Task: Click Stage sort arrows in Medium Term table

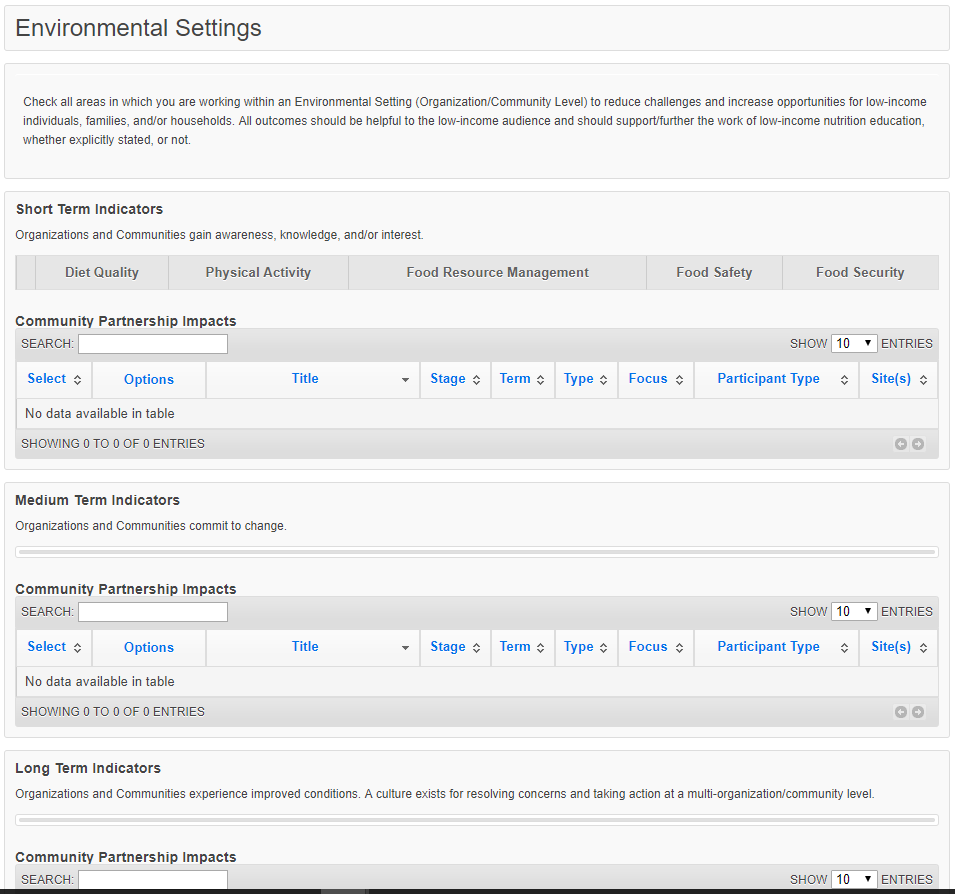Action: coord(476,648)
